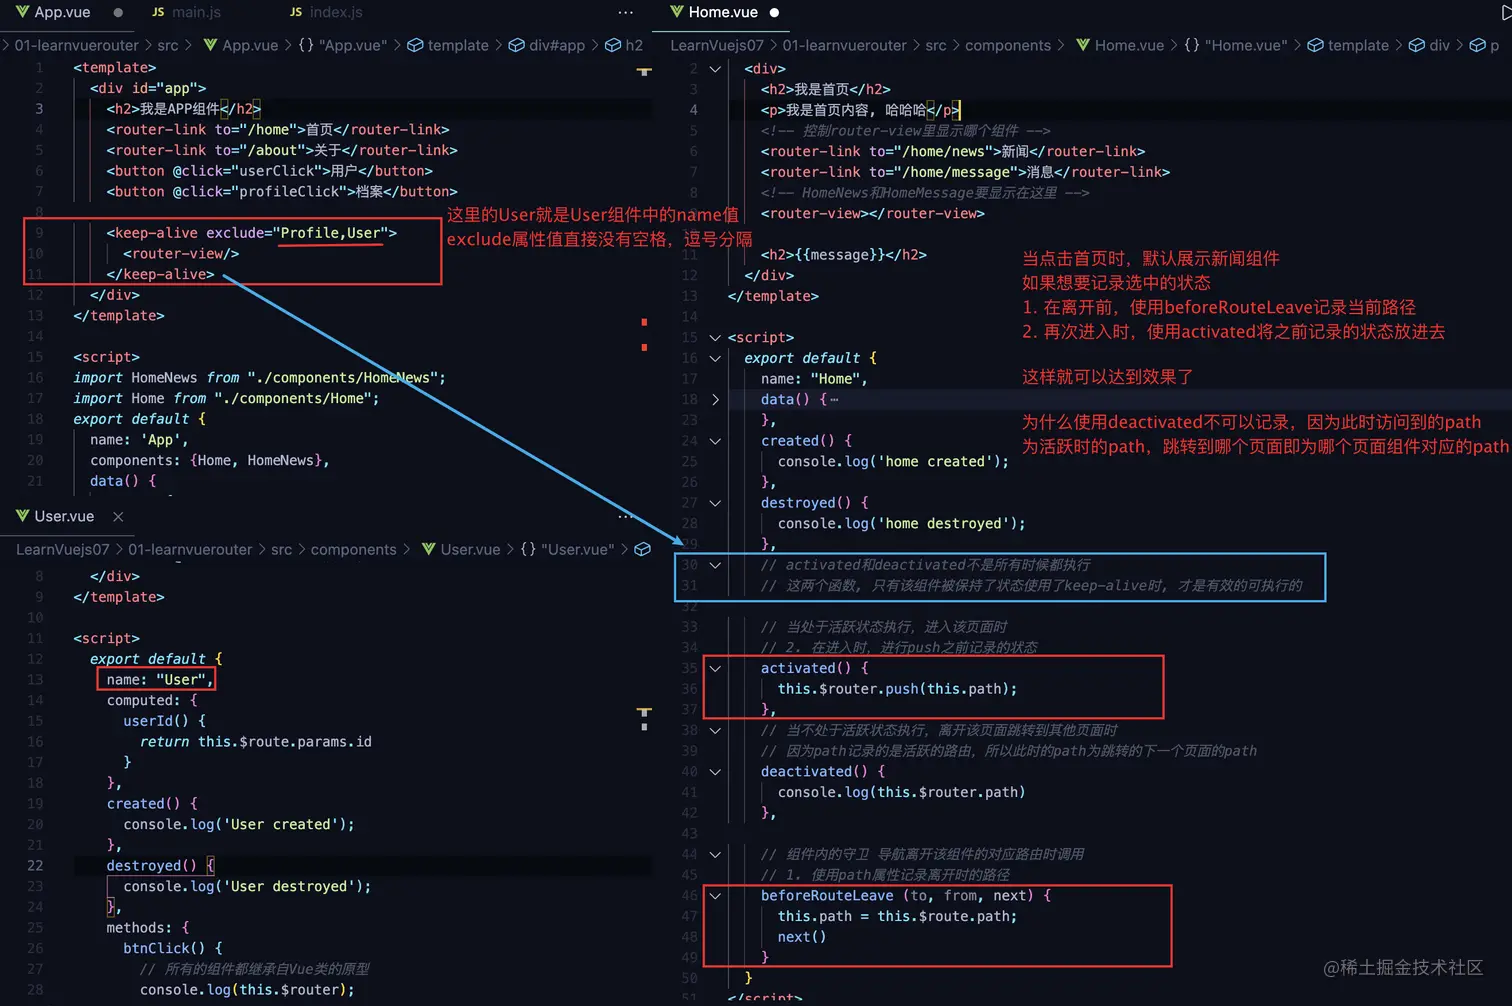Open the App.vue file breadcrumb

(240, 45)
